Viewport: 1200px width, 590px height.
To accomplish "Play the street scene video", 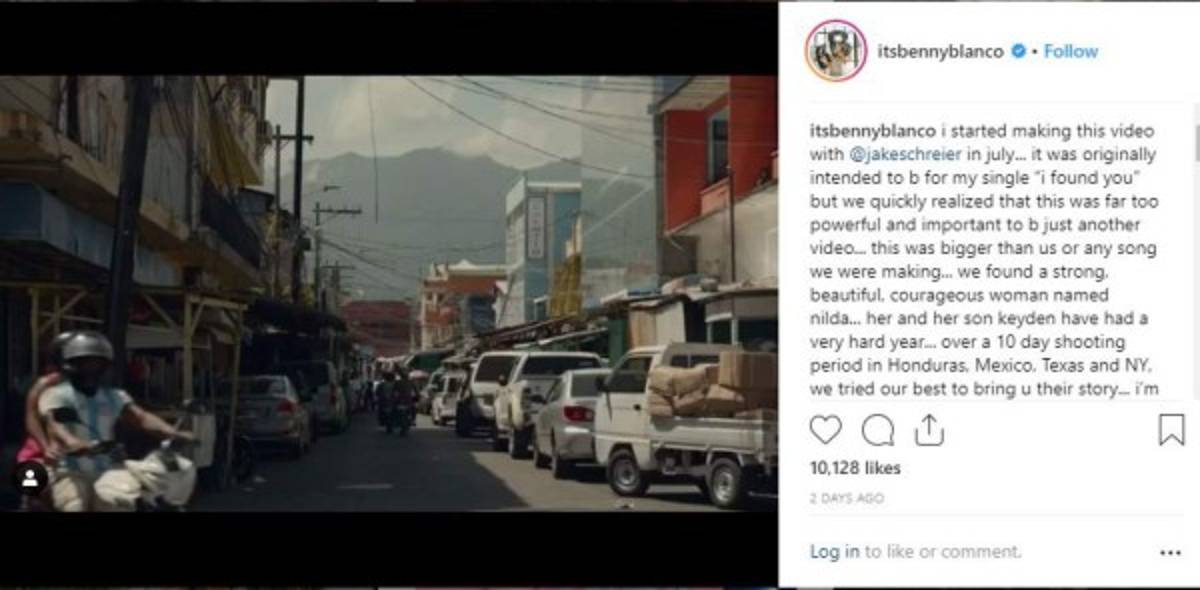I will click(x=389, y=294).
